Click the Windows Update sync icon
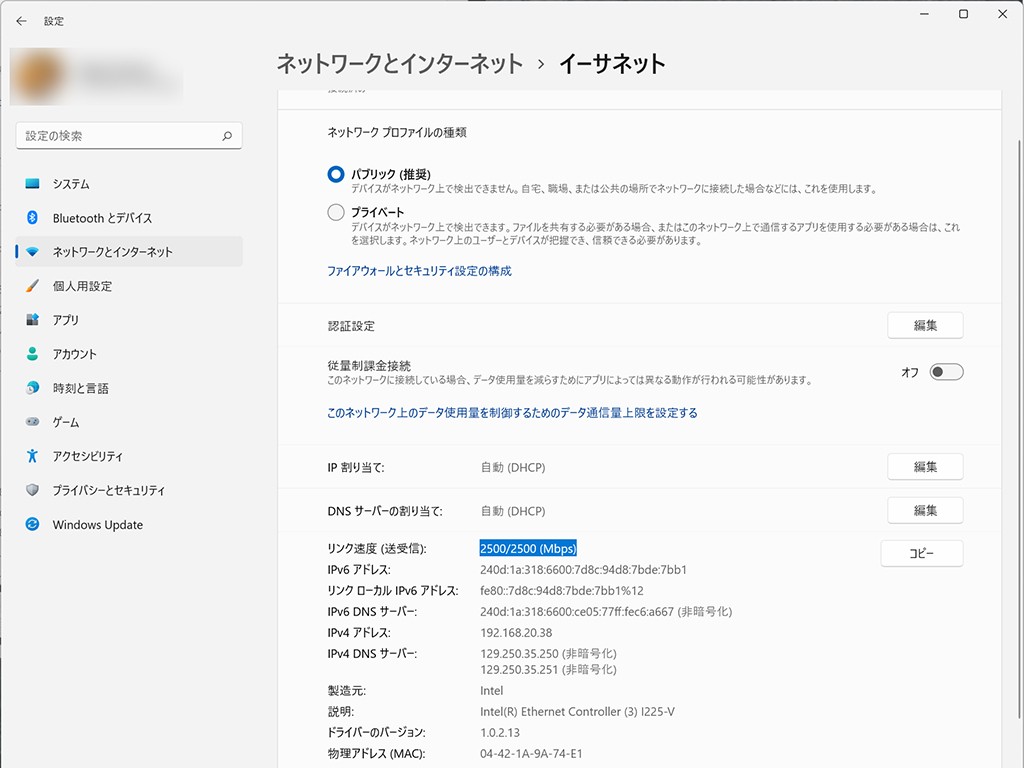This screenshot has height=768, width=1024. 32,525
